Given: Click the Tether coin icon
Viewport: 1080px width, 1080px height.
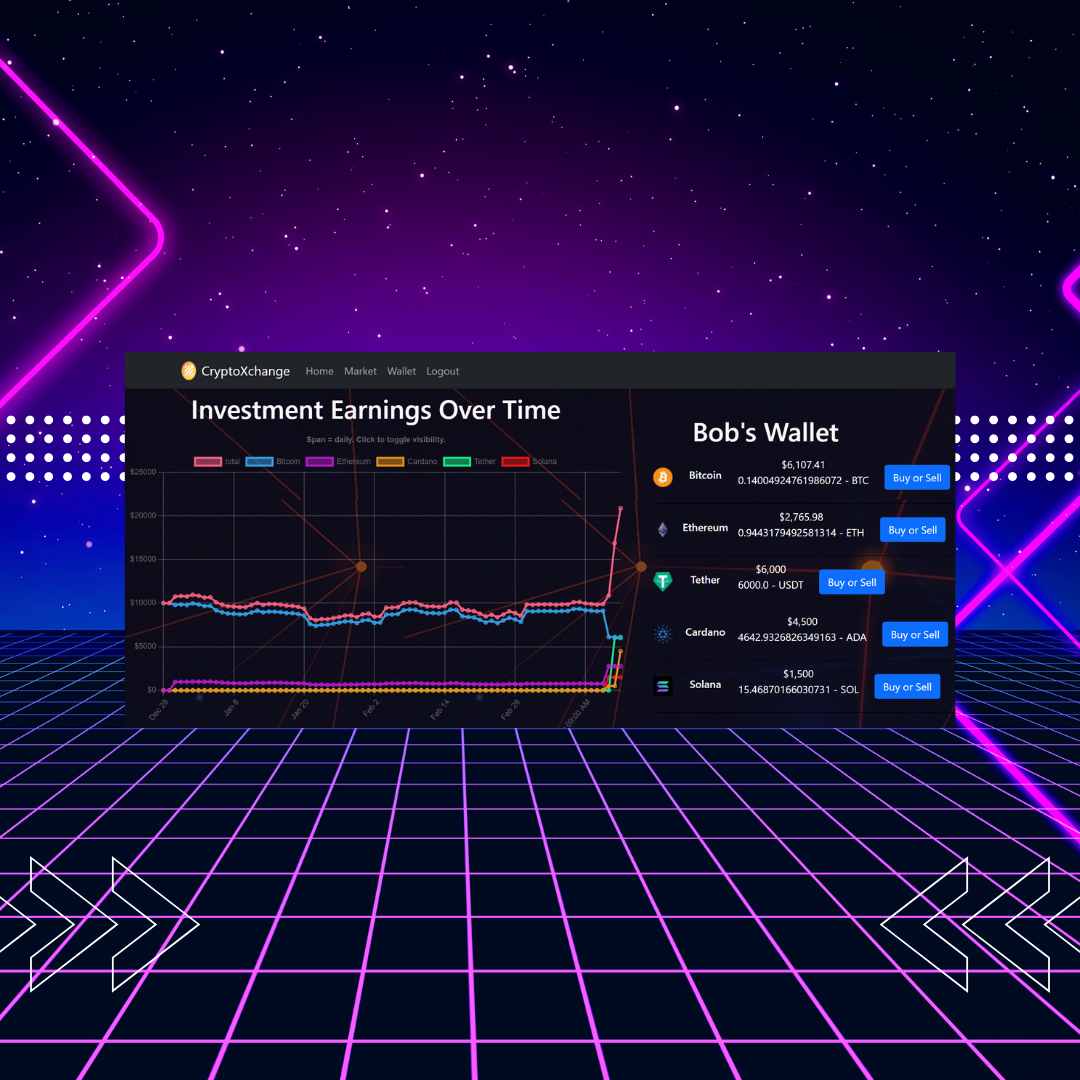Looking at the screenshot, I should click(662, 581).
